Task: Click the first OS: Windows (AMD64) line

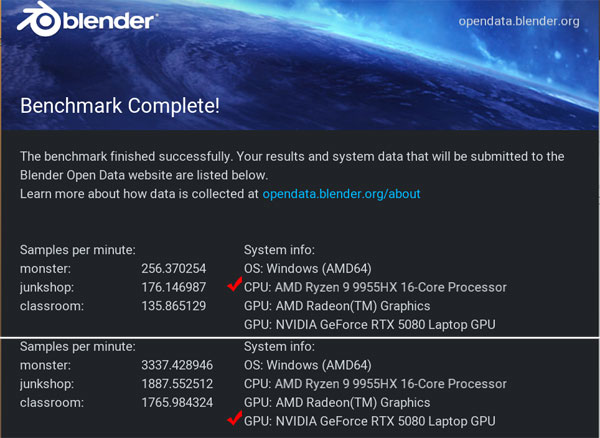Action: [x=308, y=269]
